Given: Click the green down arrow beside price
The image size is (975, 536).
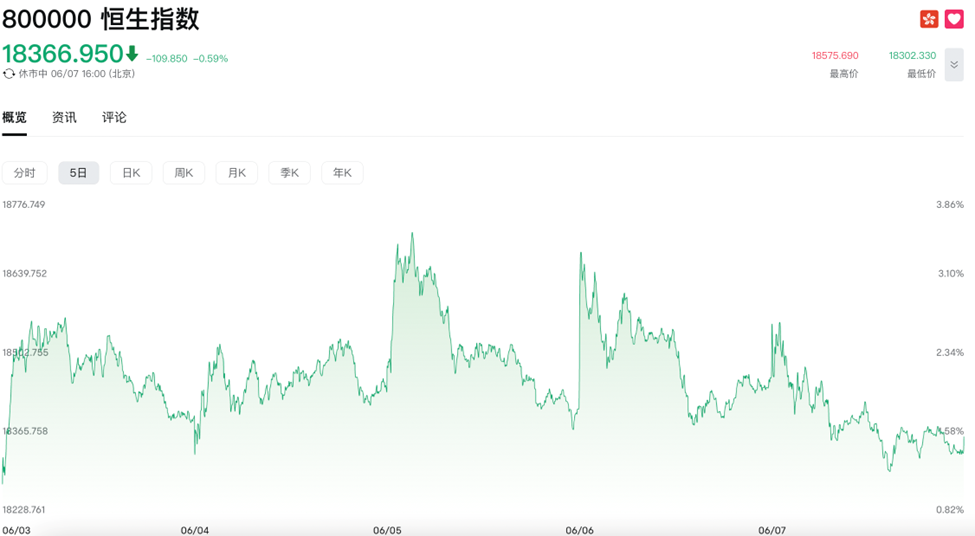Looking at the screenshot, I should click(132, 54).
